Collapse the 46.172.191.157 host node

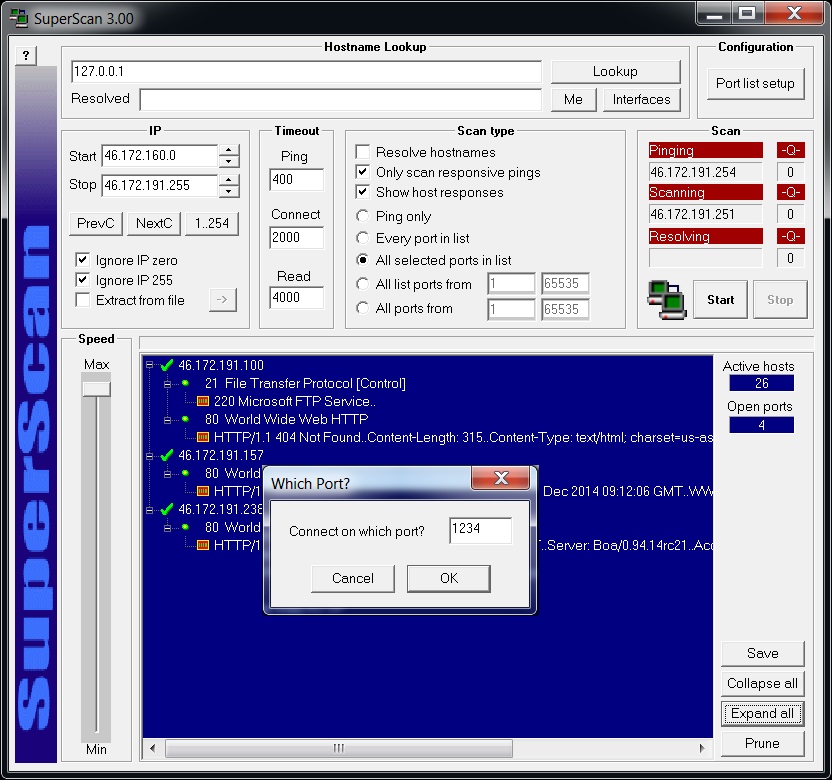[x=150, y=456]
